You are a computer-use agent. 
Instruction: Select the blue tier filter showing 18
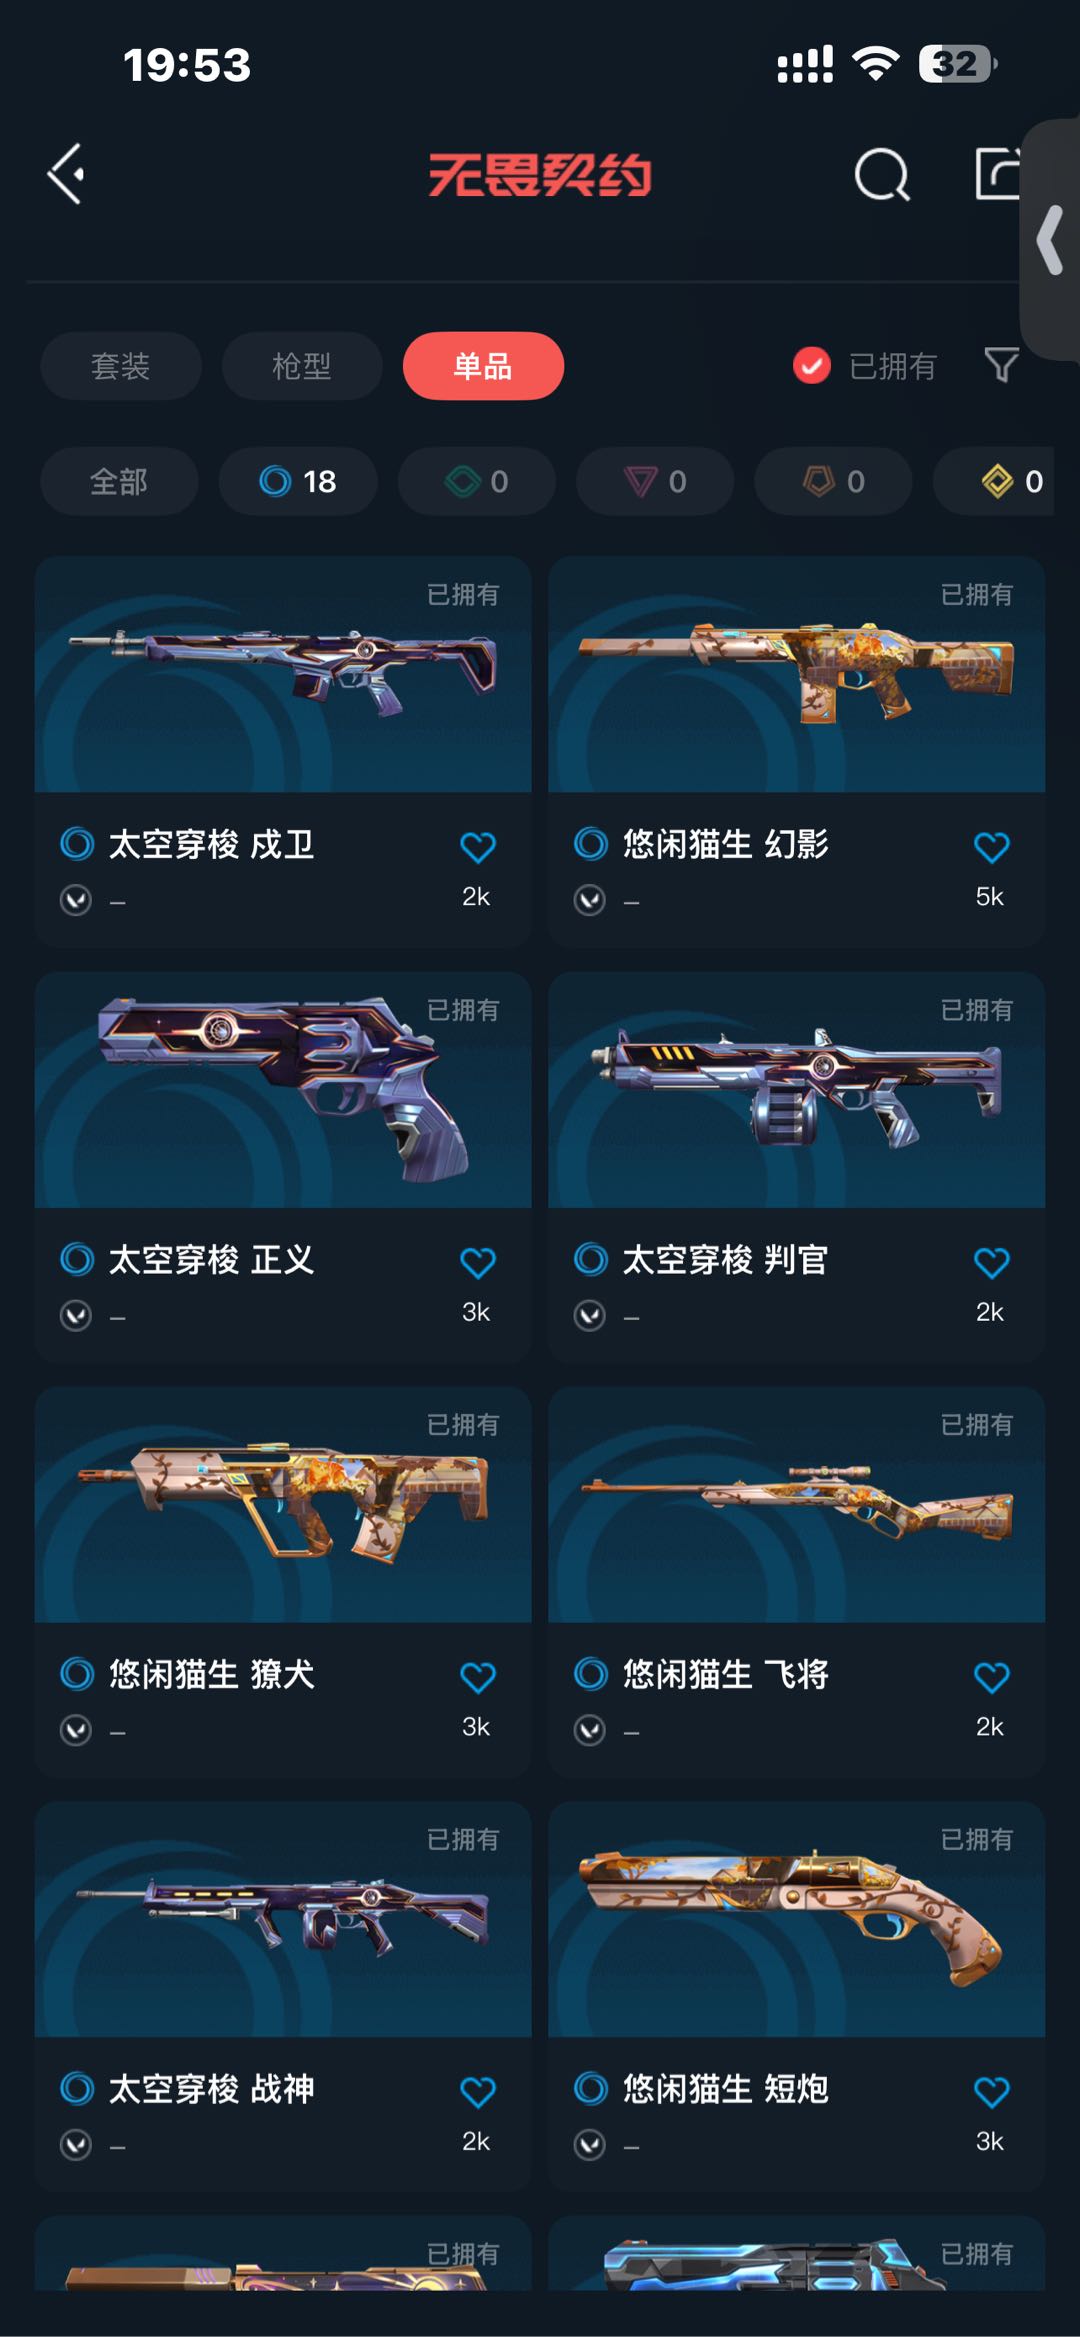point(298,481)
